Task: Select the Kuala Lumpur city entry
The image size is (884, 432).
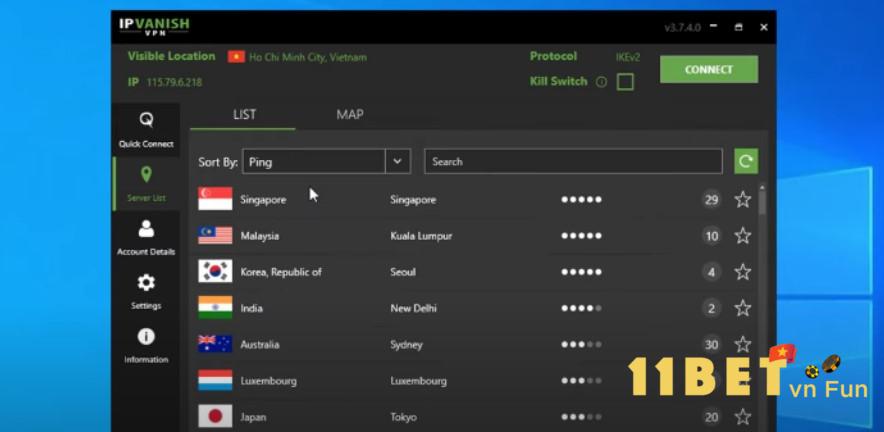Action: click(x=421, y=236)
